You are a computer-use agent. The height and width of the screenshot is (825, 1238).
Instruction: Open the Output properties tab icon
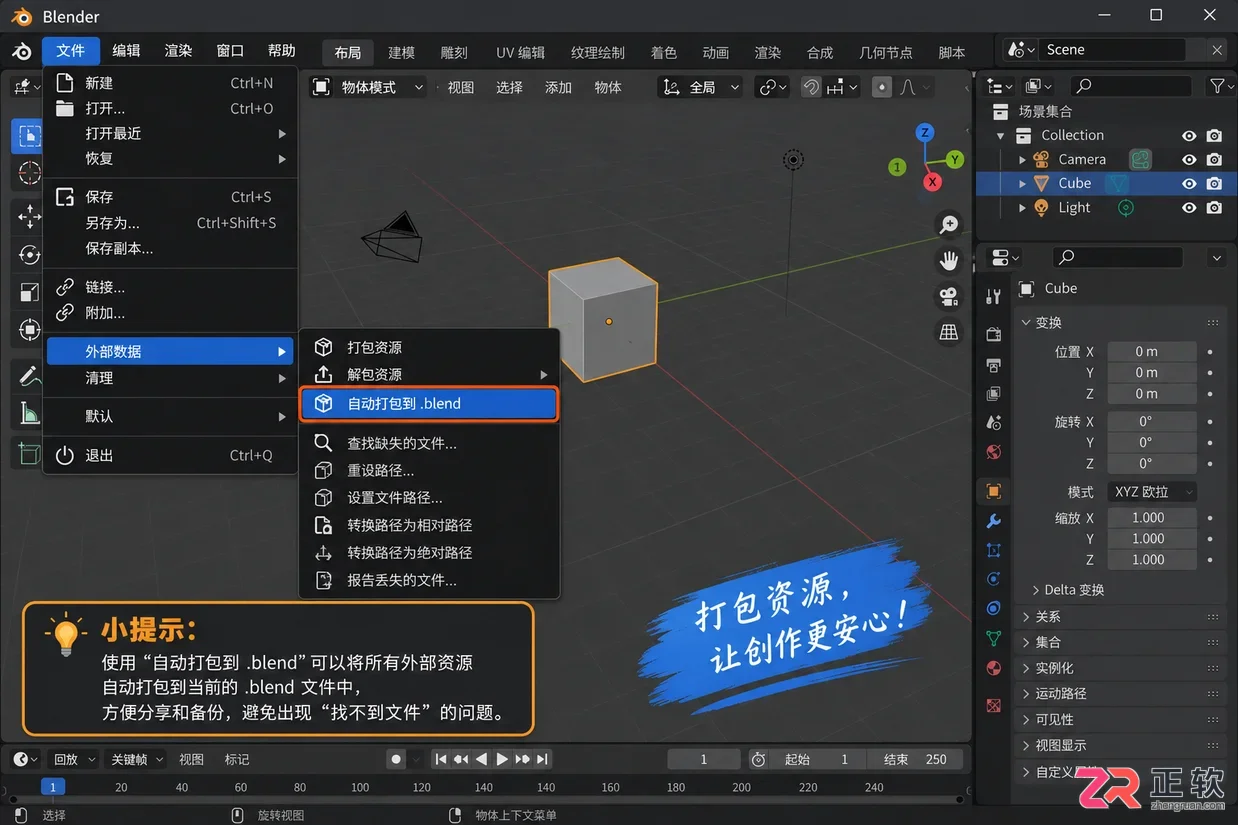tap(993, 365)
